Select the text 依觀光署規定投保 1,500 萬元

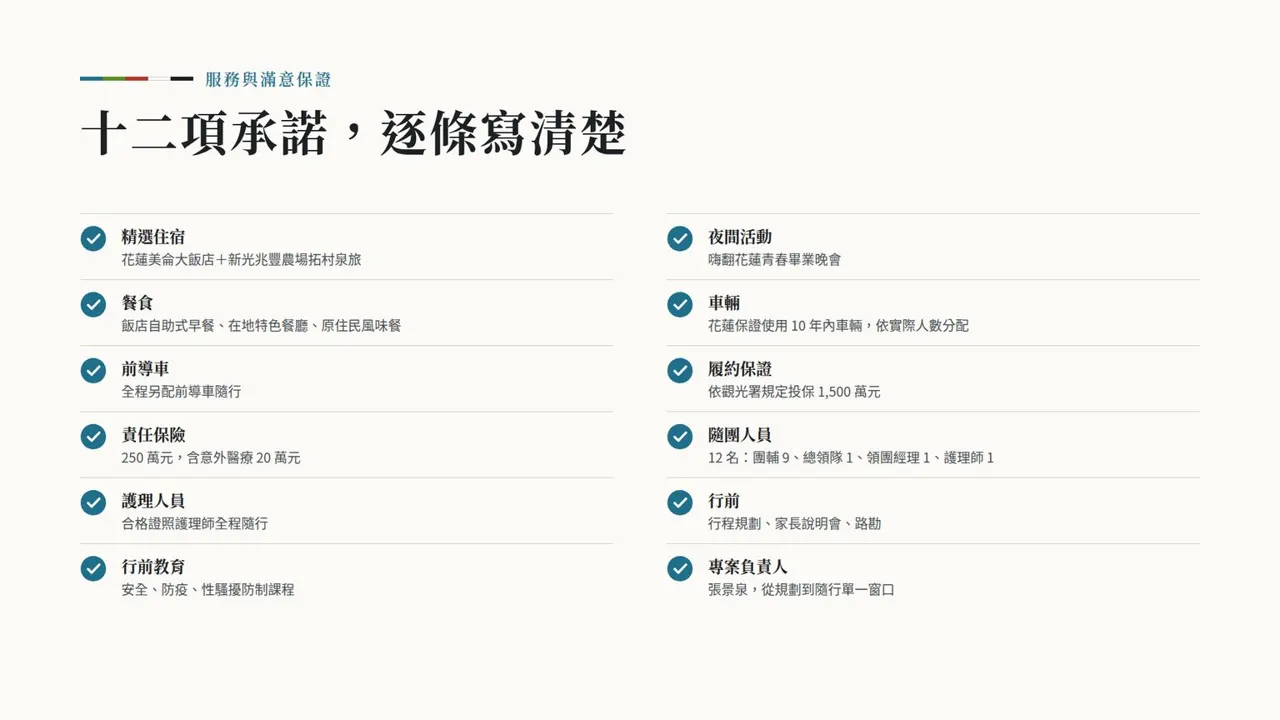click(795, 392)
